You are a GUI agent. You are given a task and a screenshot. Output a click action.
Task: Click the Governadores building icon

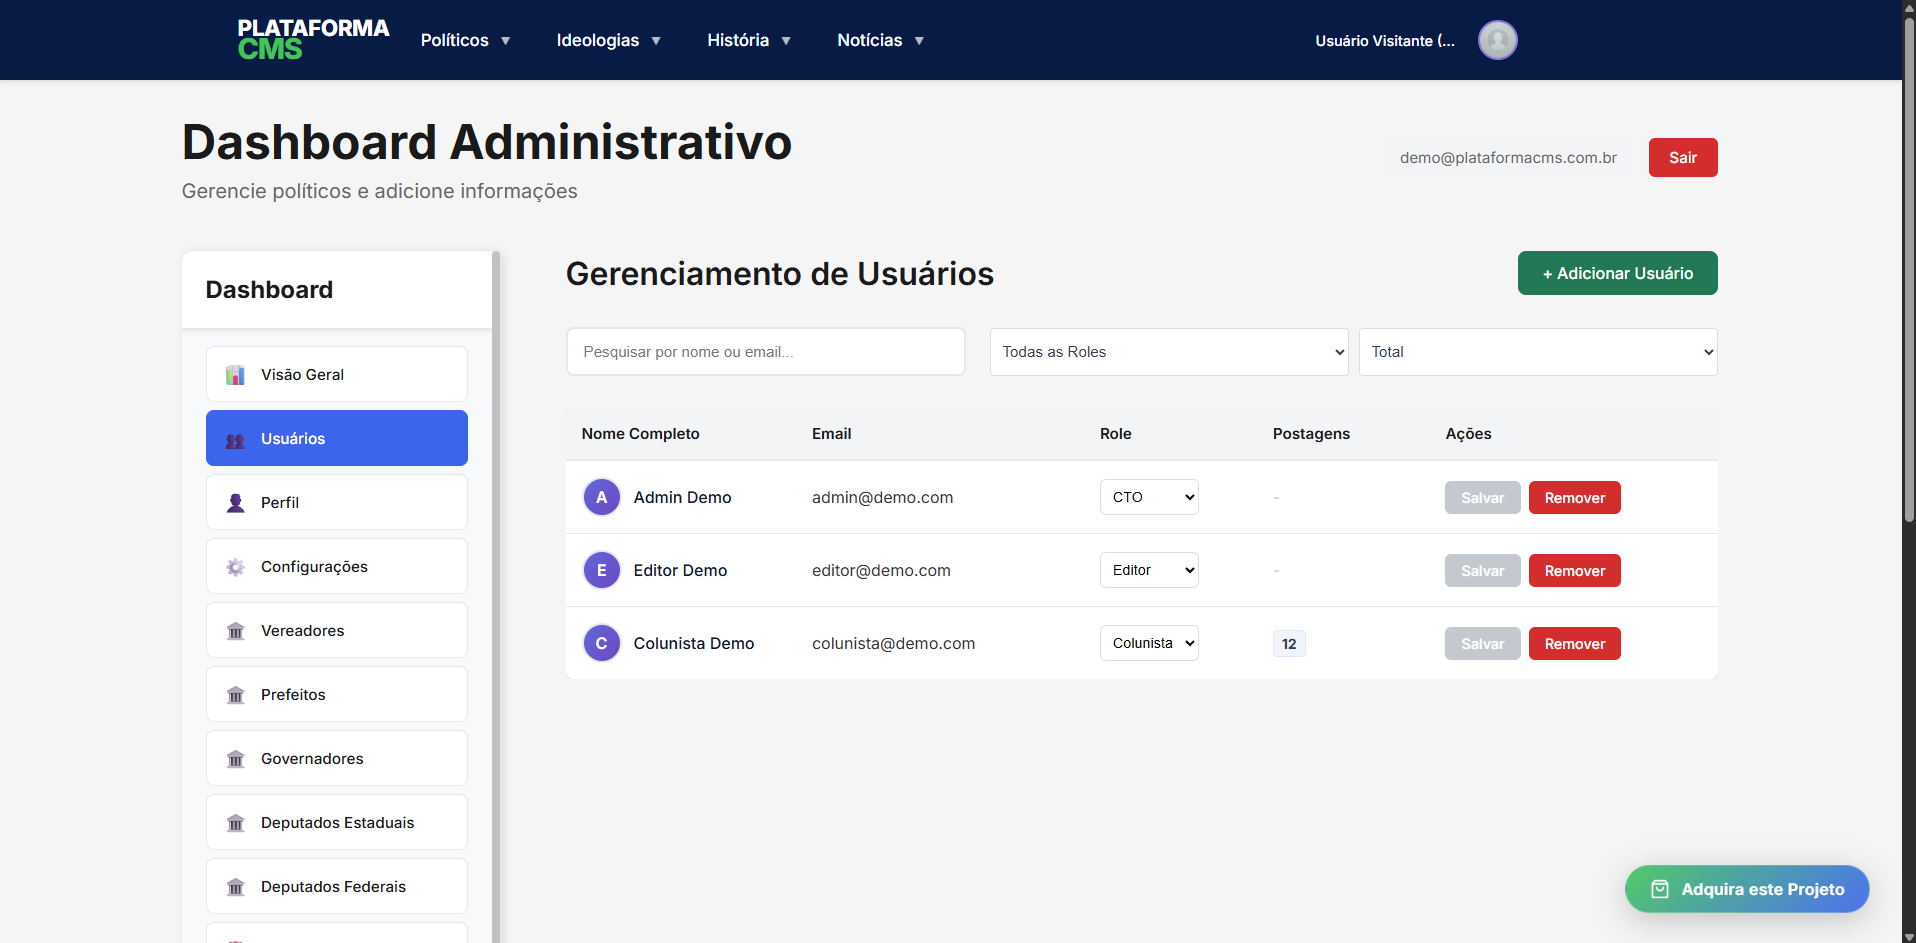click(x=235, y=759)
